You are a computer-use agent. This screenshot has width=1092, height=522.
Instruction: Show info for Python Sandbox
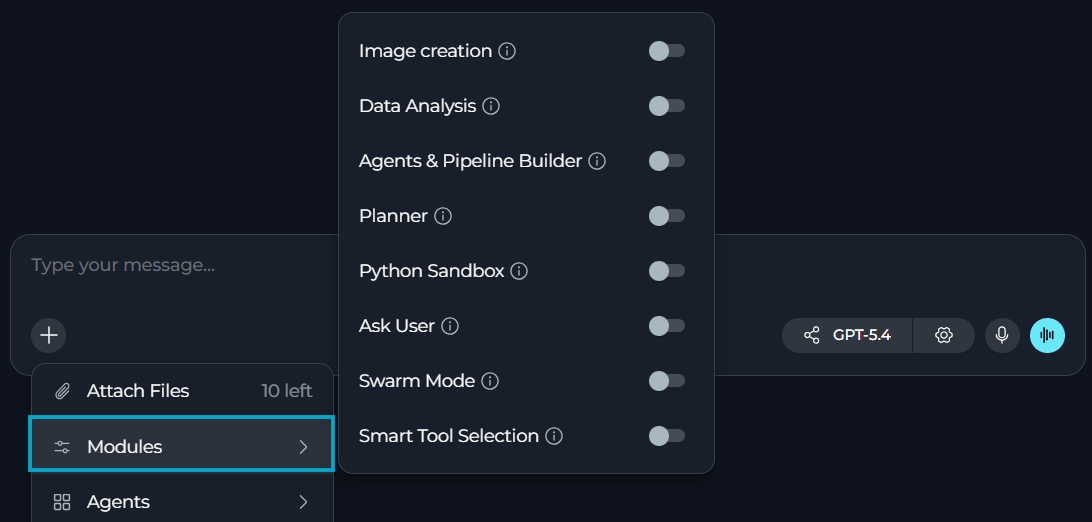pos(519,271)
